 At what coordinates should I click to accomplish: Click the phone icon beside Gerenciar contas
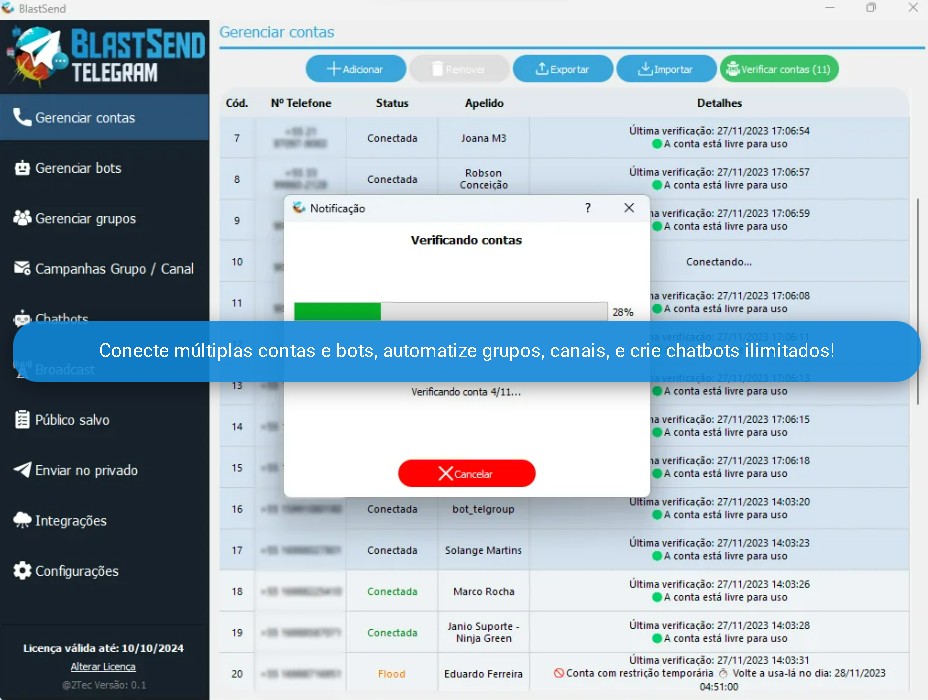[x=21, y=118]
